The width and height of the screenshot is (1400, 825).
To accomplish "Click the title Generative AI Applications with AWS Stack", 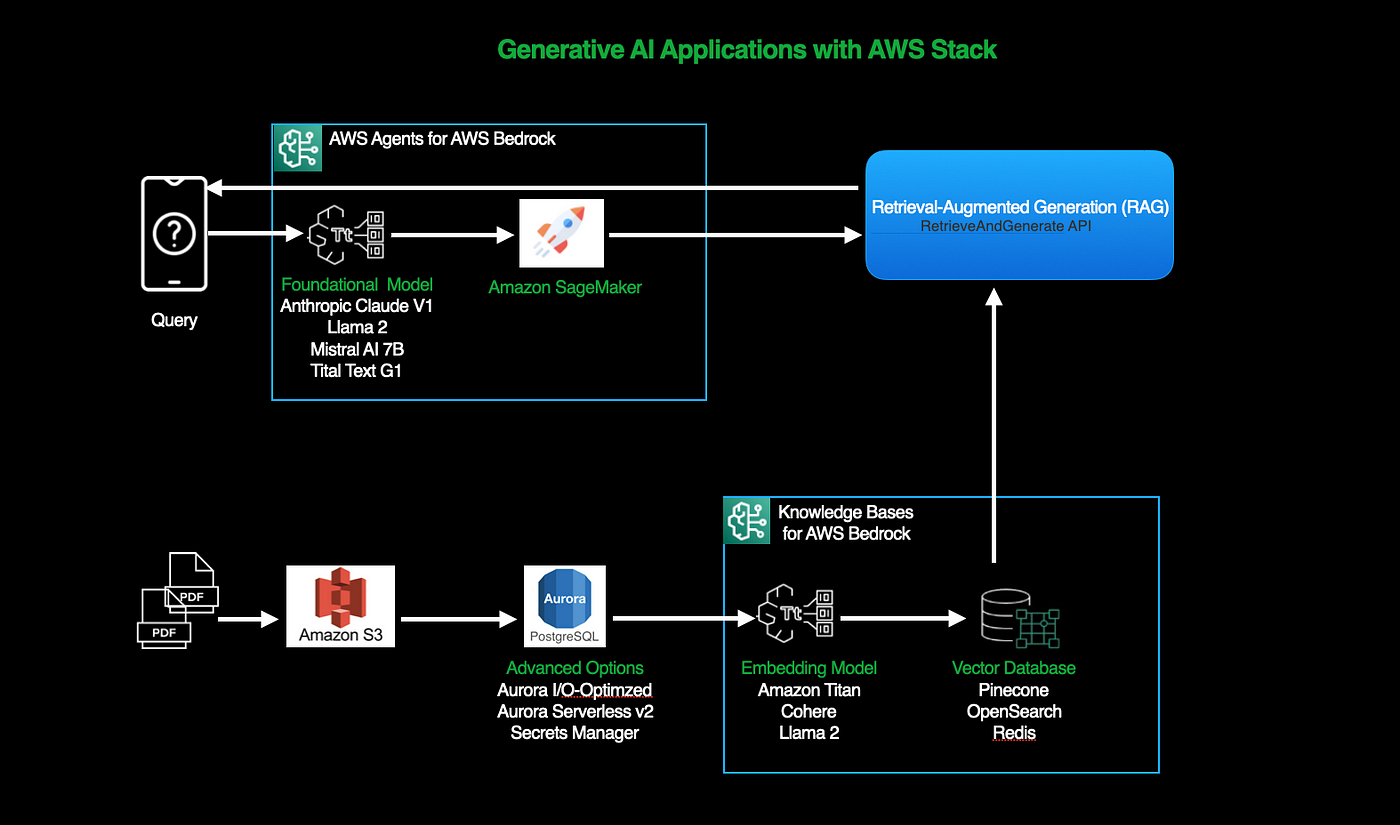I will (747, 49).
